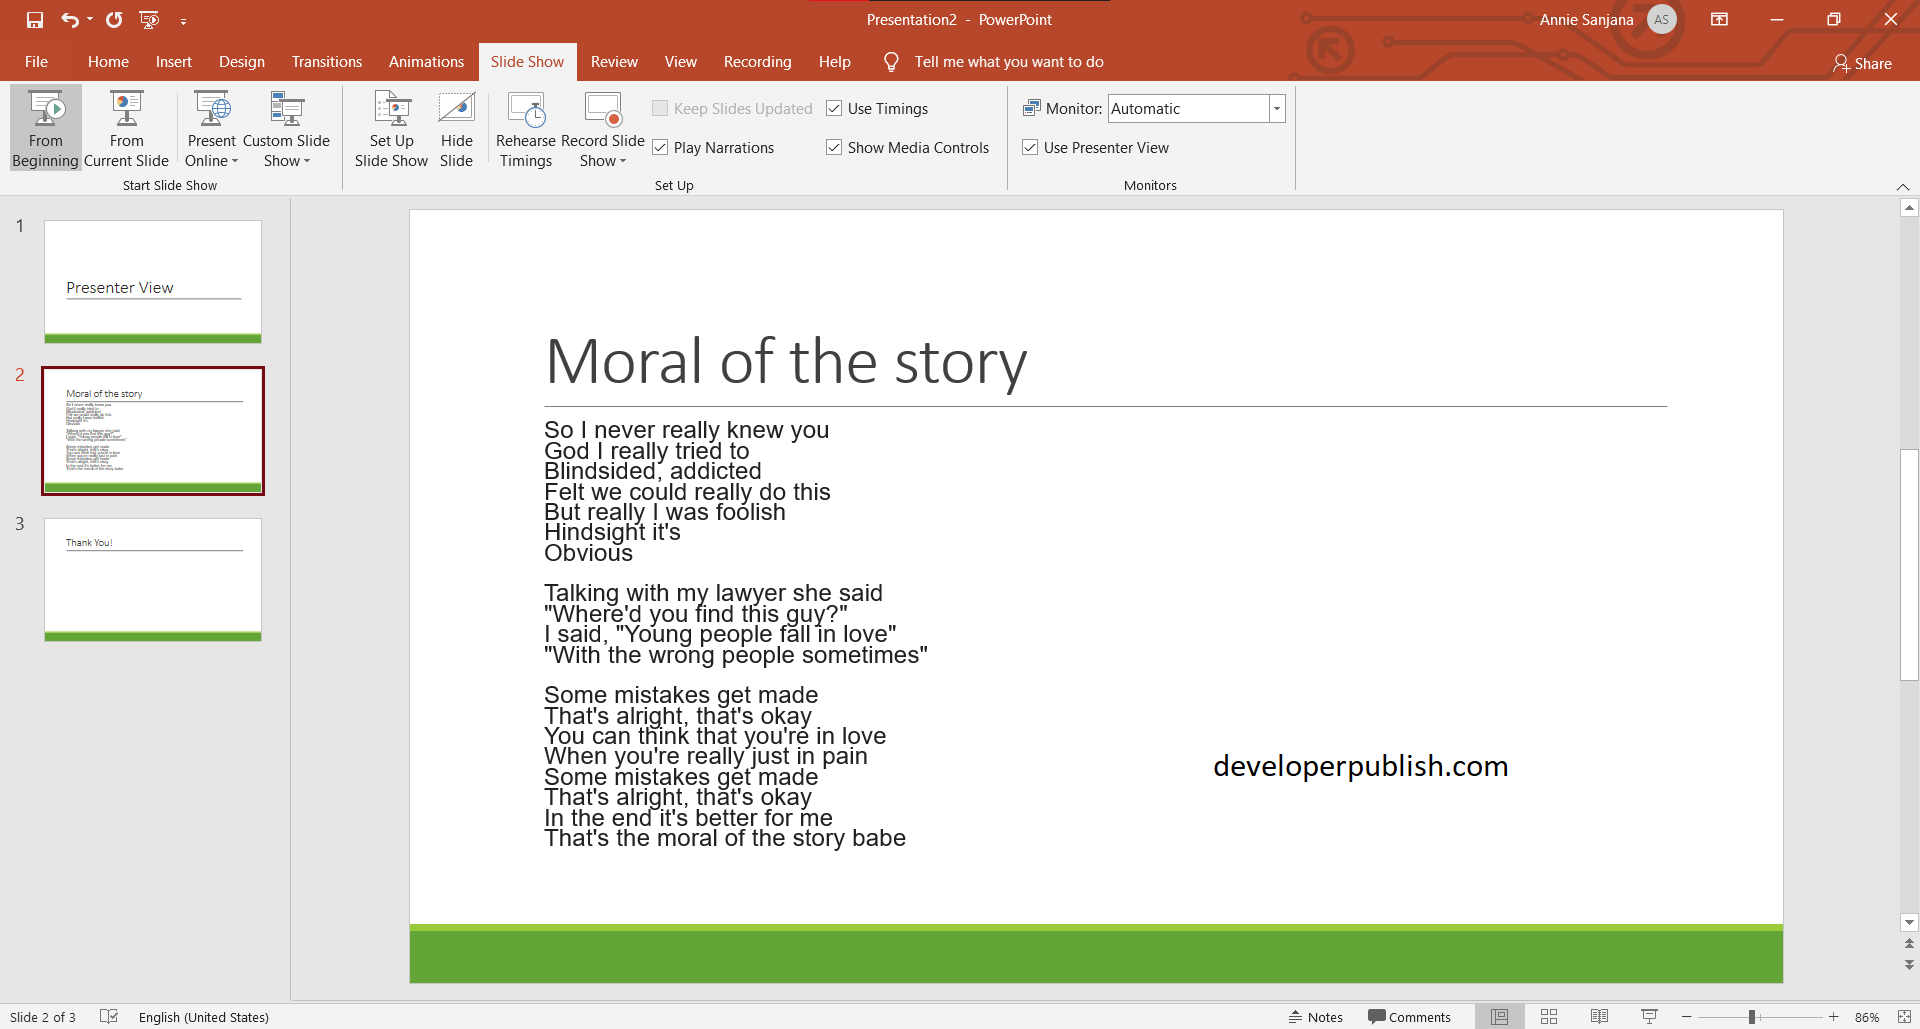Viewport: 1920px width, 1029px height.
Task: Switch to Slide Sorter view
Action: 1549,1016
